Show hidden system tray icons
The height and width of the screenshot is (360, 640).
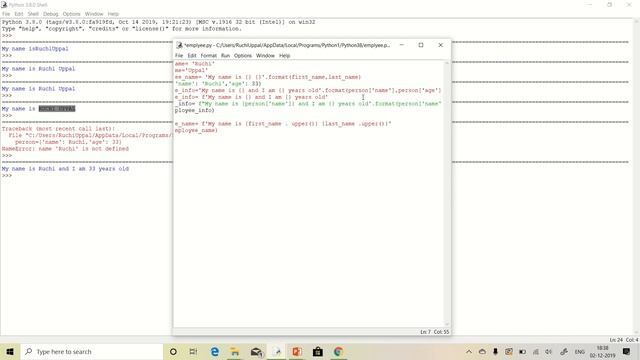coord(469,351)
